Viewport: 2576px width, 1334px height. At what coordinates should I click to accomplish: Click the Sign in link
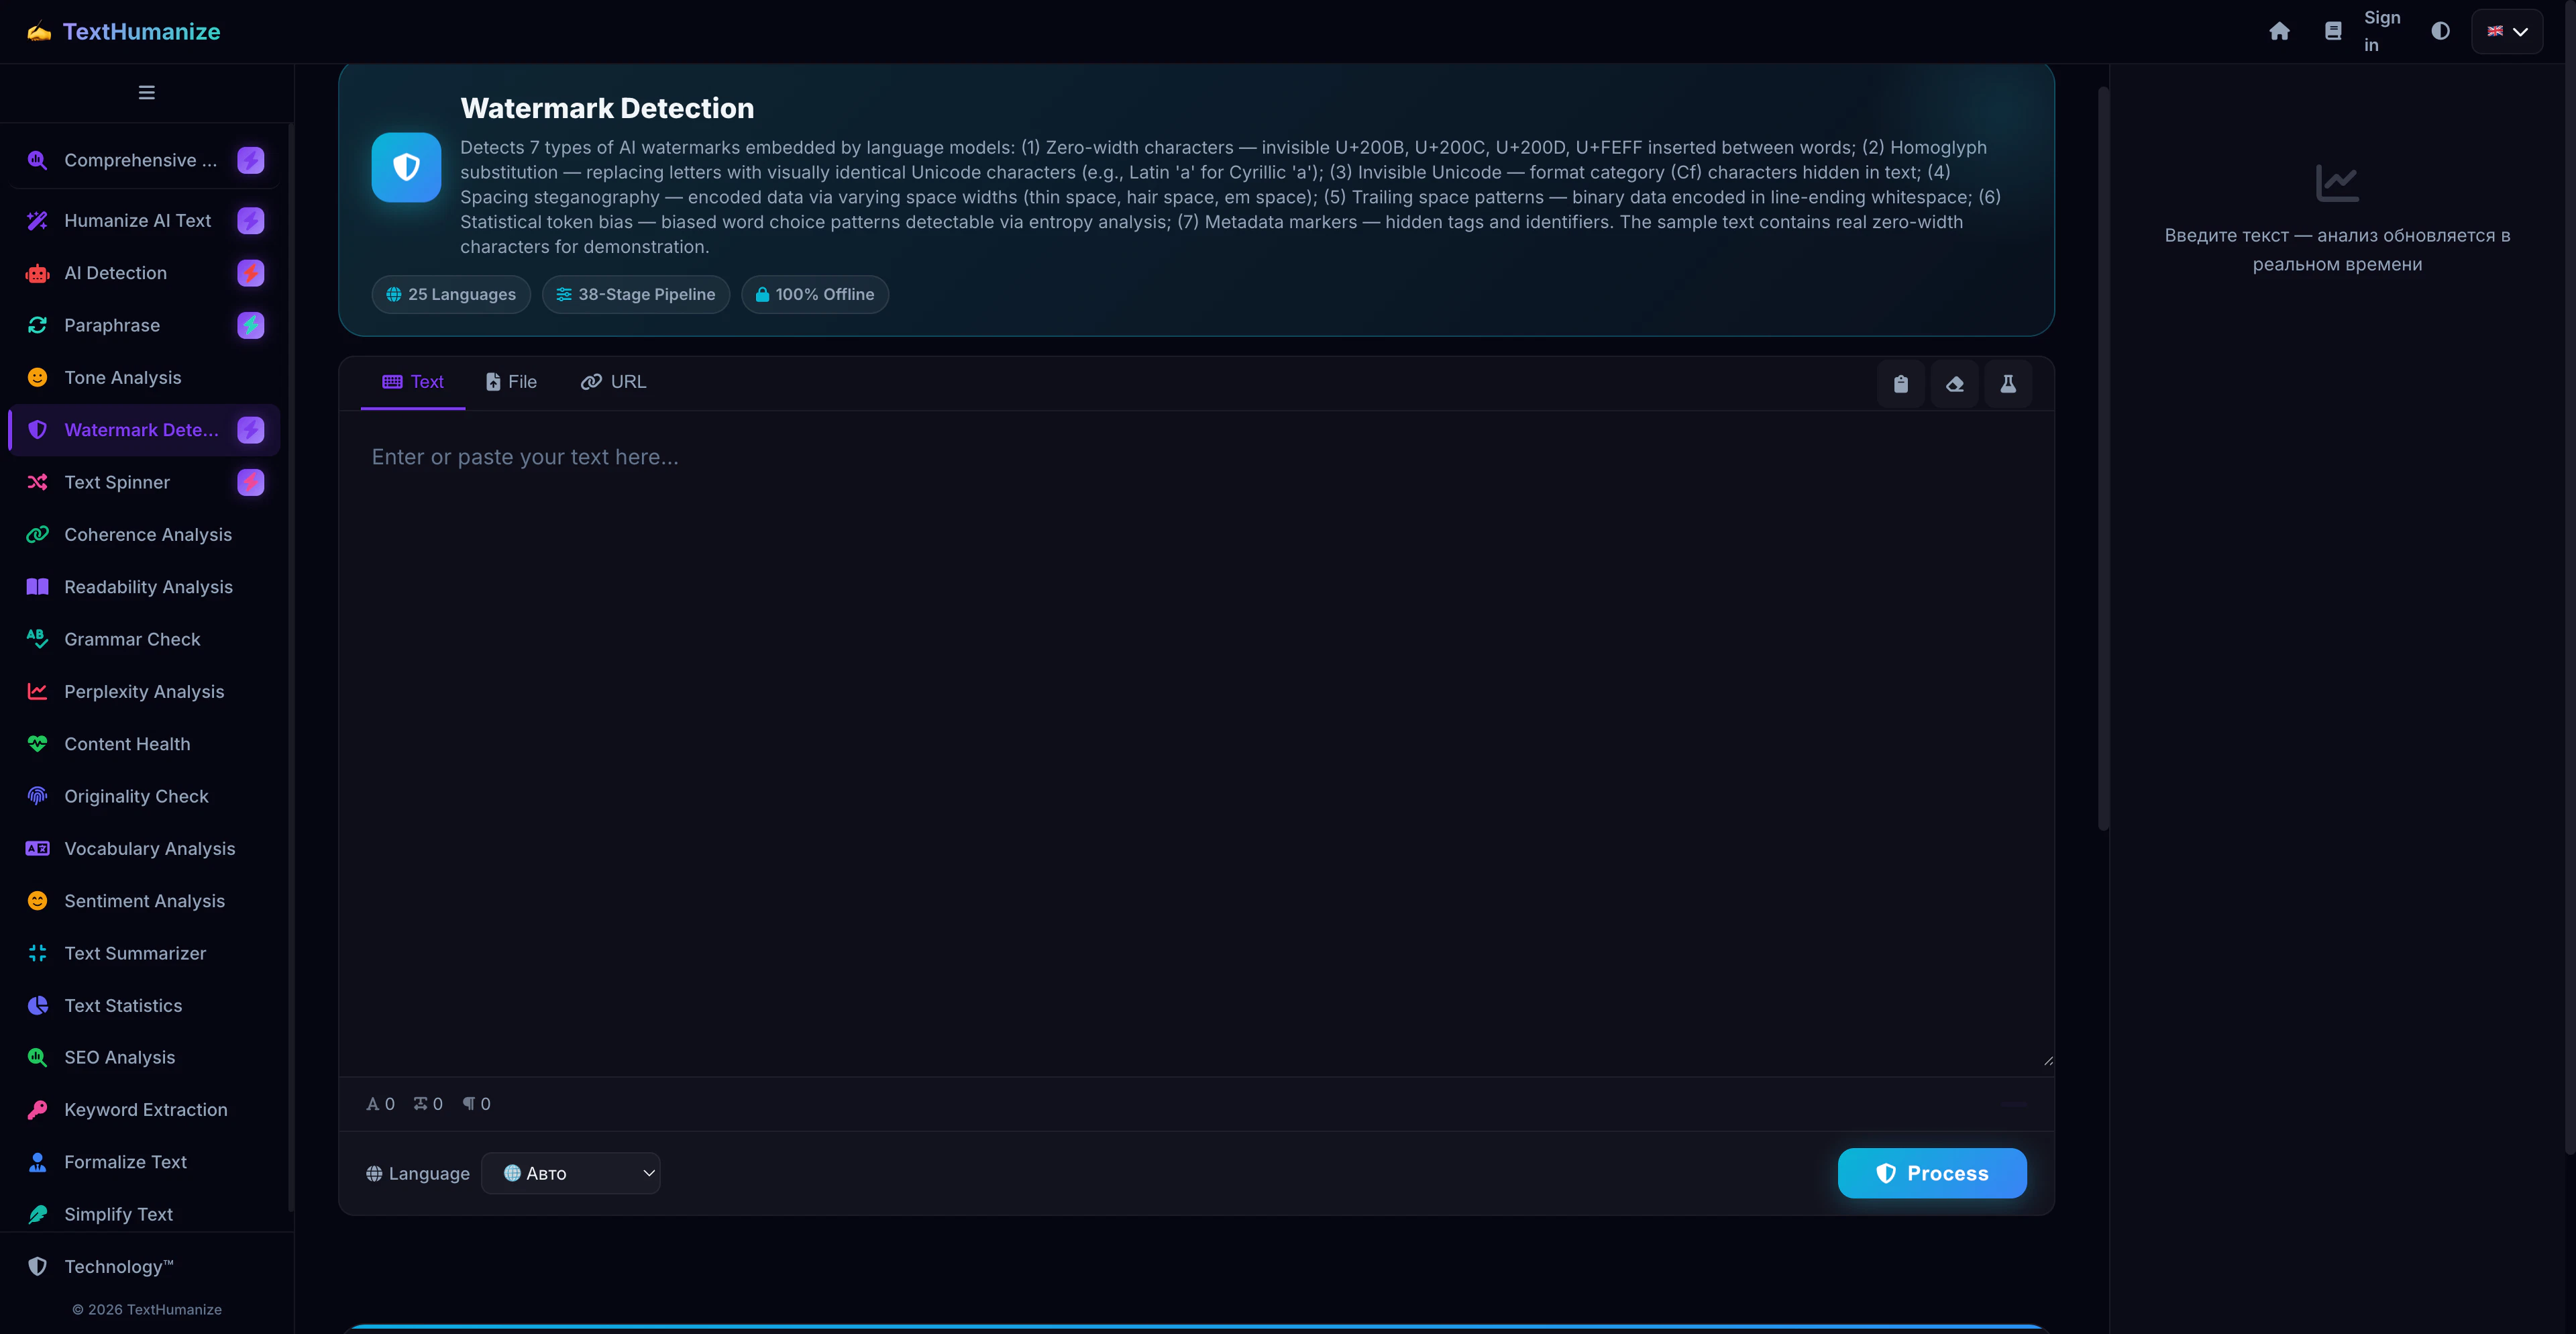click(2381, 31)
